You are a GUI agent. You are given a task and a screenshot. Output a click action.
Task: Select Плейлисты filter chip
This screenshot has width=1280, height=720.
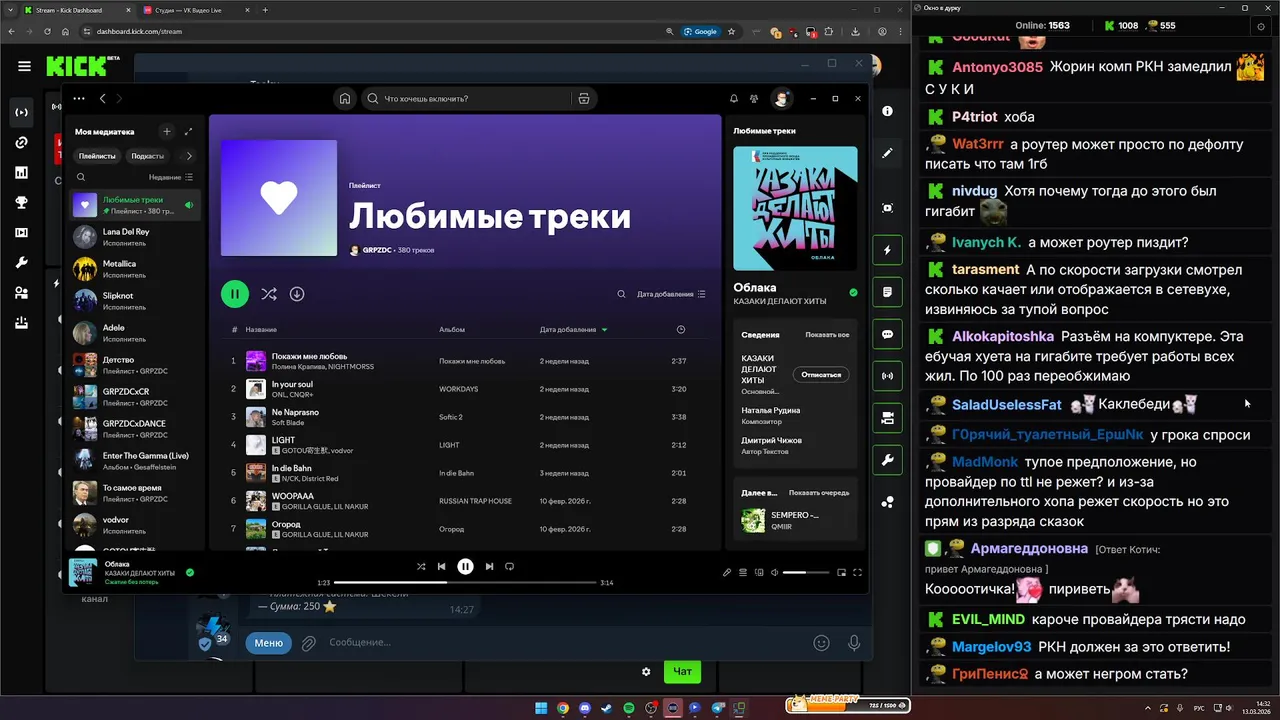(x=97, y=156)
